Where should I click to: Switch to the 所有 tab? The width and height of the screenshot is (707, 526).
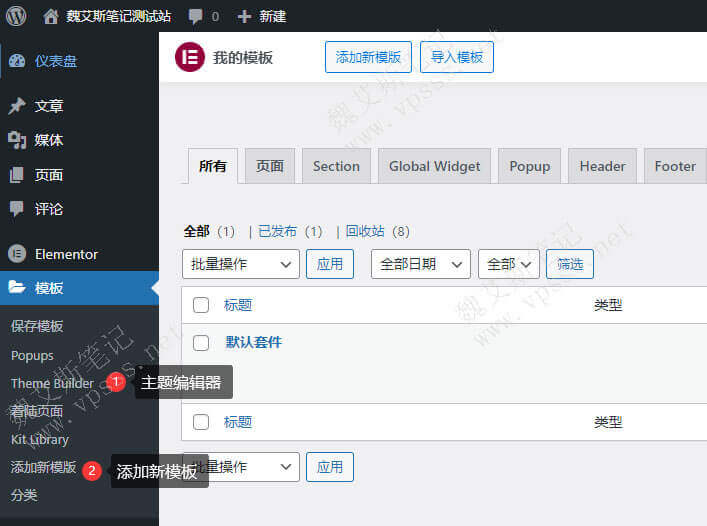[x=212, y=166]
